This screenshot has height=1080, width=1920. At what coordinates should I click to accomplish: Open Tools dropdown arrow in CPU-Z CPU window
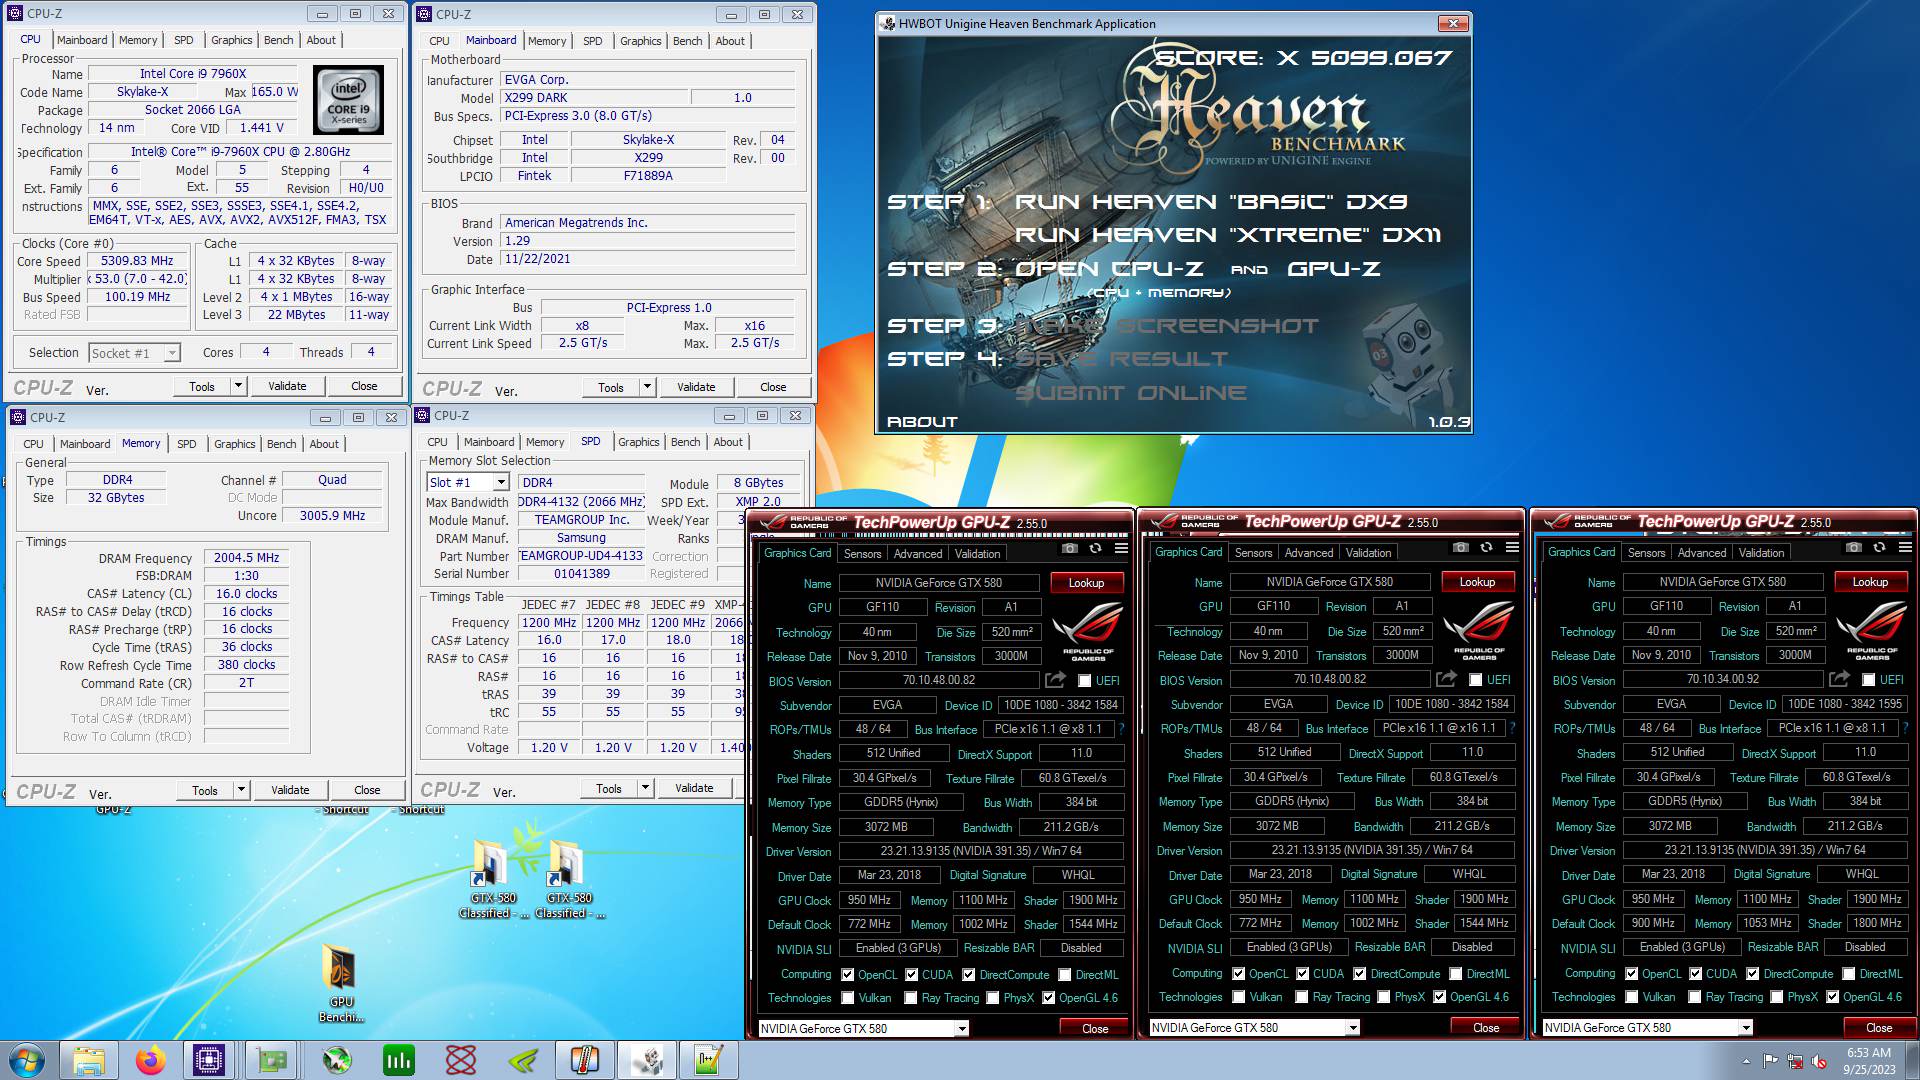tap(238, 386)
